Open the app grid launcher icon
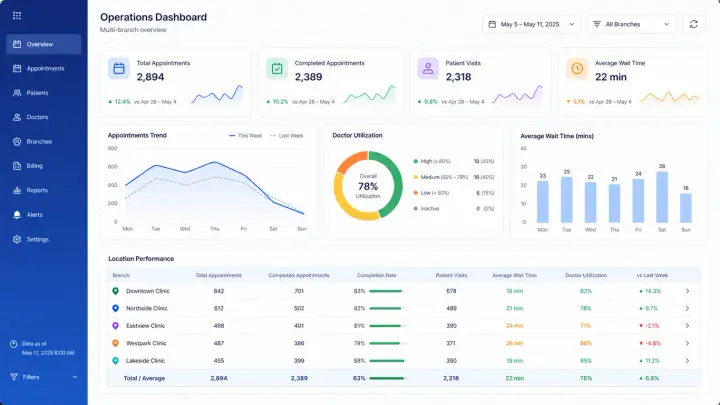 tap(17, 16)
